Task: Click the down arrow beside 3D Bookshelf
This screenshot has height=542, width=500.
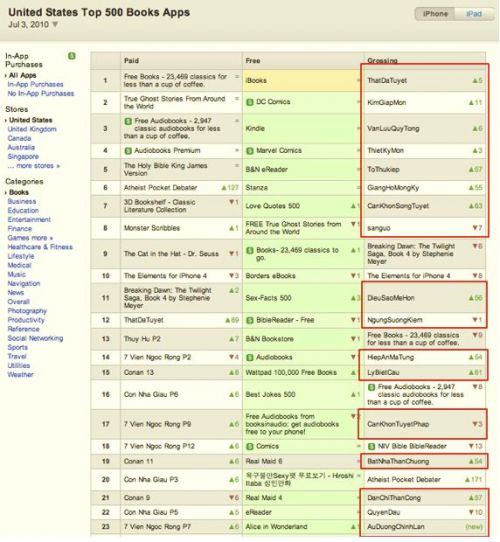Action: coord(232,202)
